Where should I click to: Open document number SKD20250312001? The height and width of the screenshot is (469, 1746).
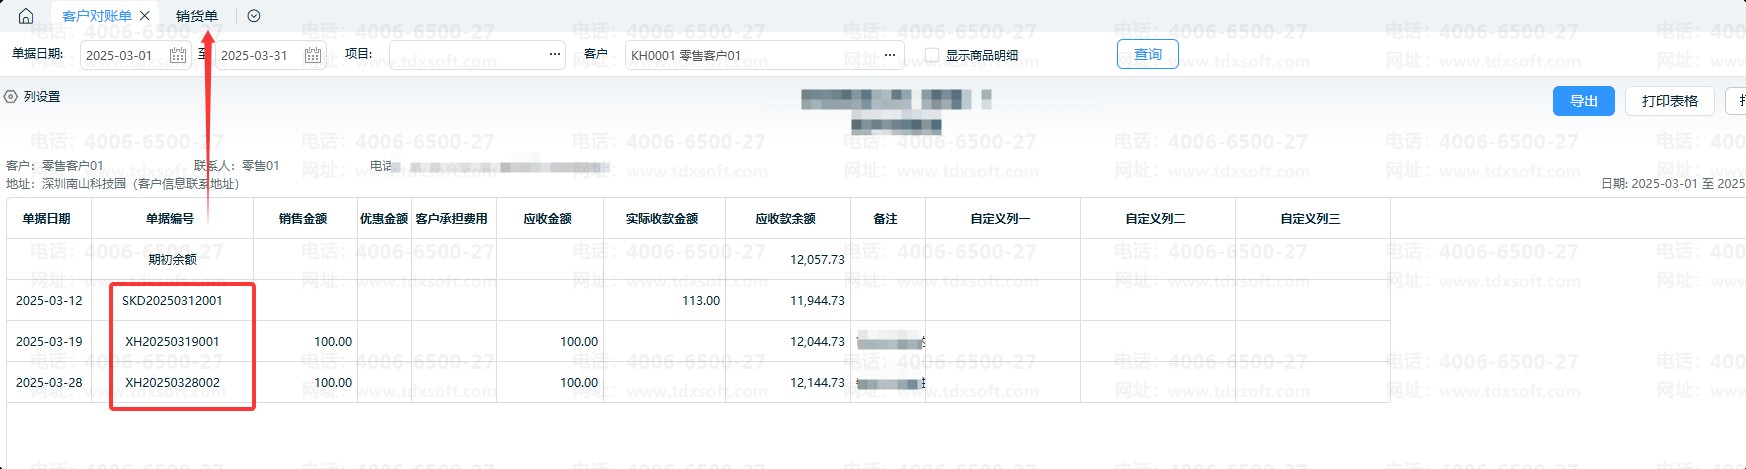[172, 300]
